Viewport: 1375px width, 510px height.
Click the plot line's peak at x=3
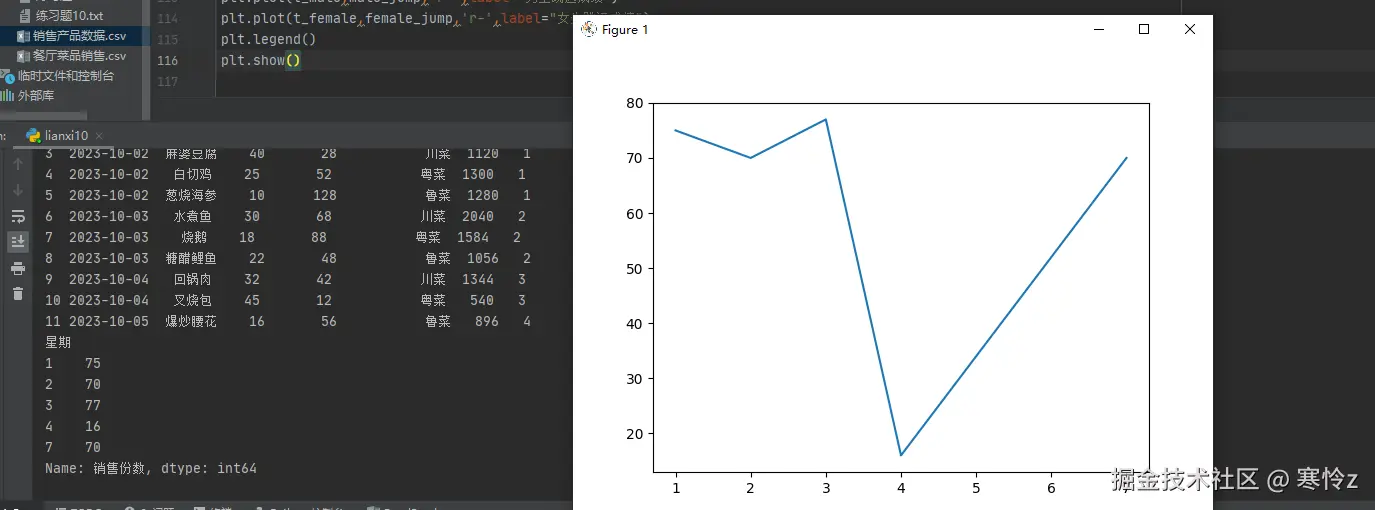point(826,120)
